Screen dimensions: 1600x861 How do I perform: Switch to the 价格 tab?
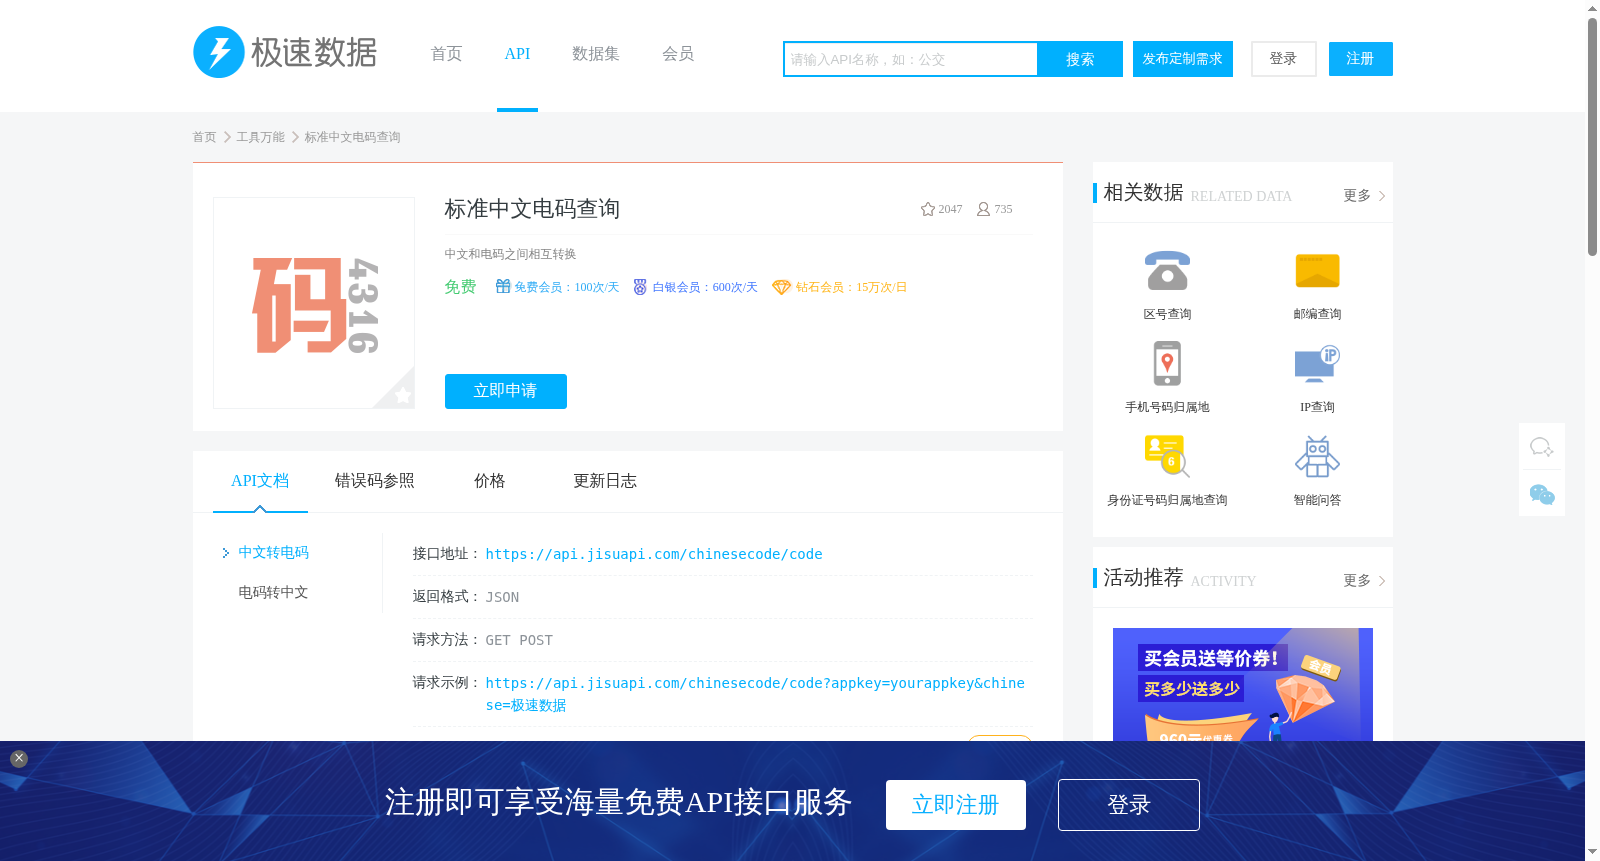coord(490,481)
